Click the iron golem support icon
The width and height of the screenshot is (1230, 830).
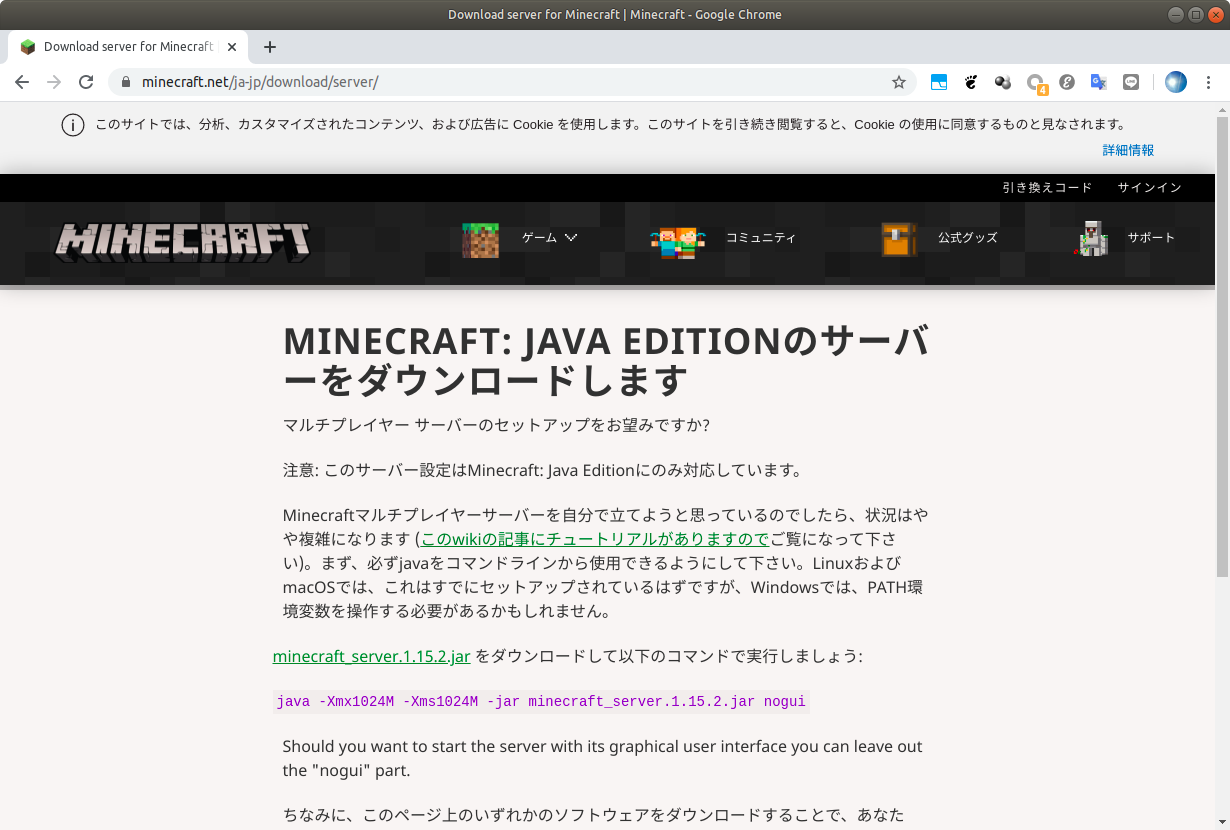tap(1091, 239)
